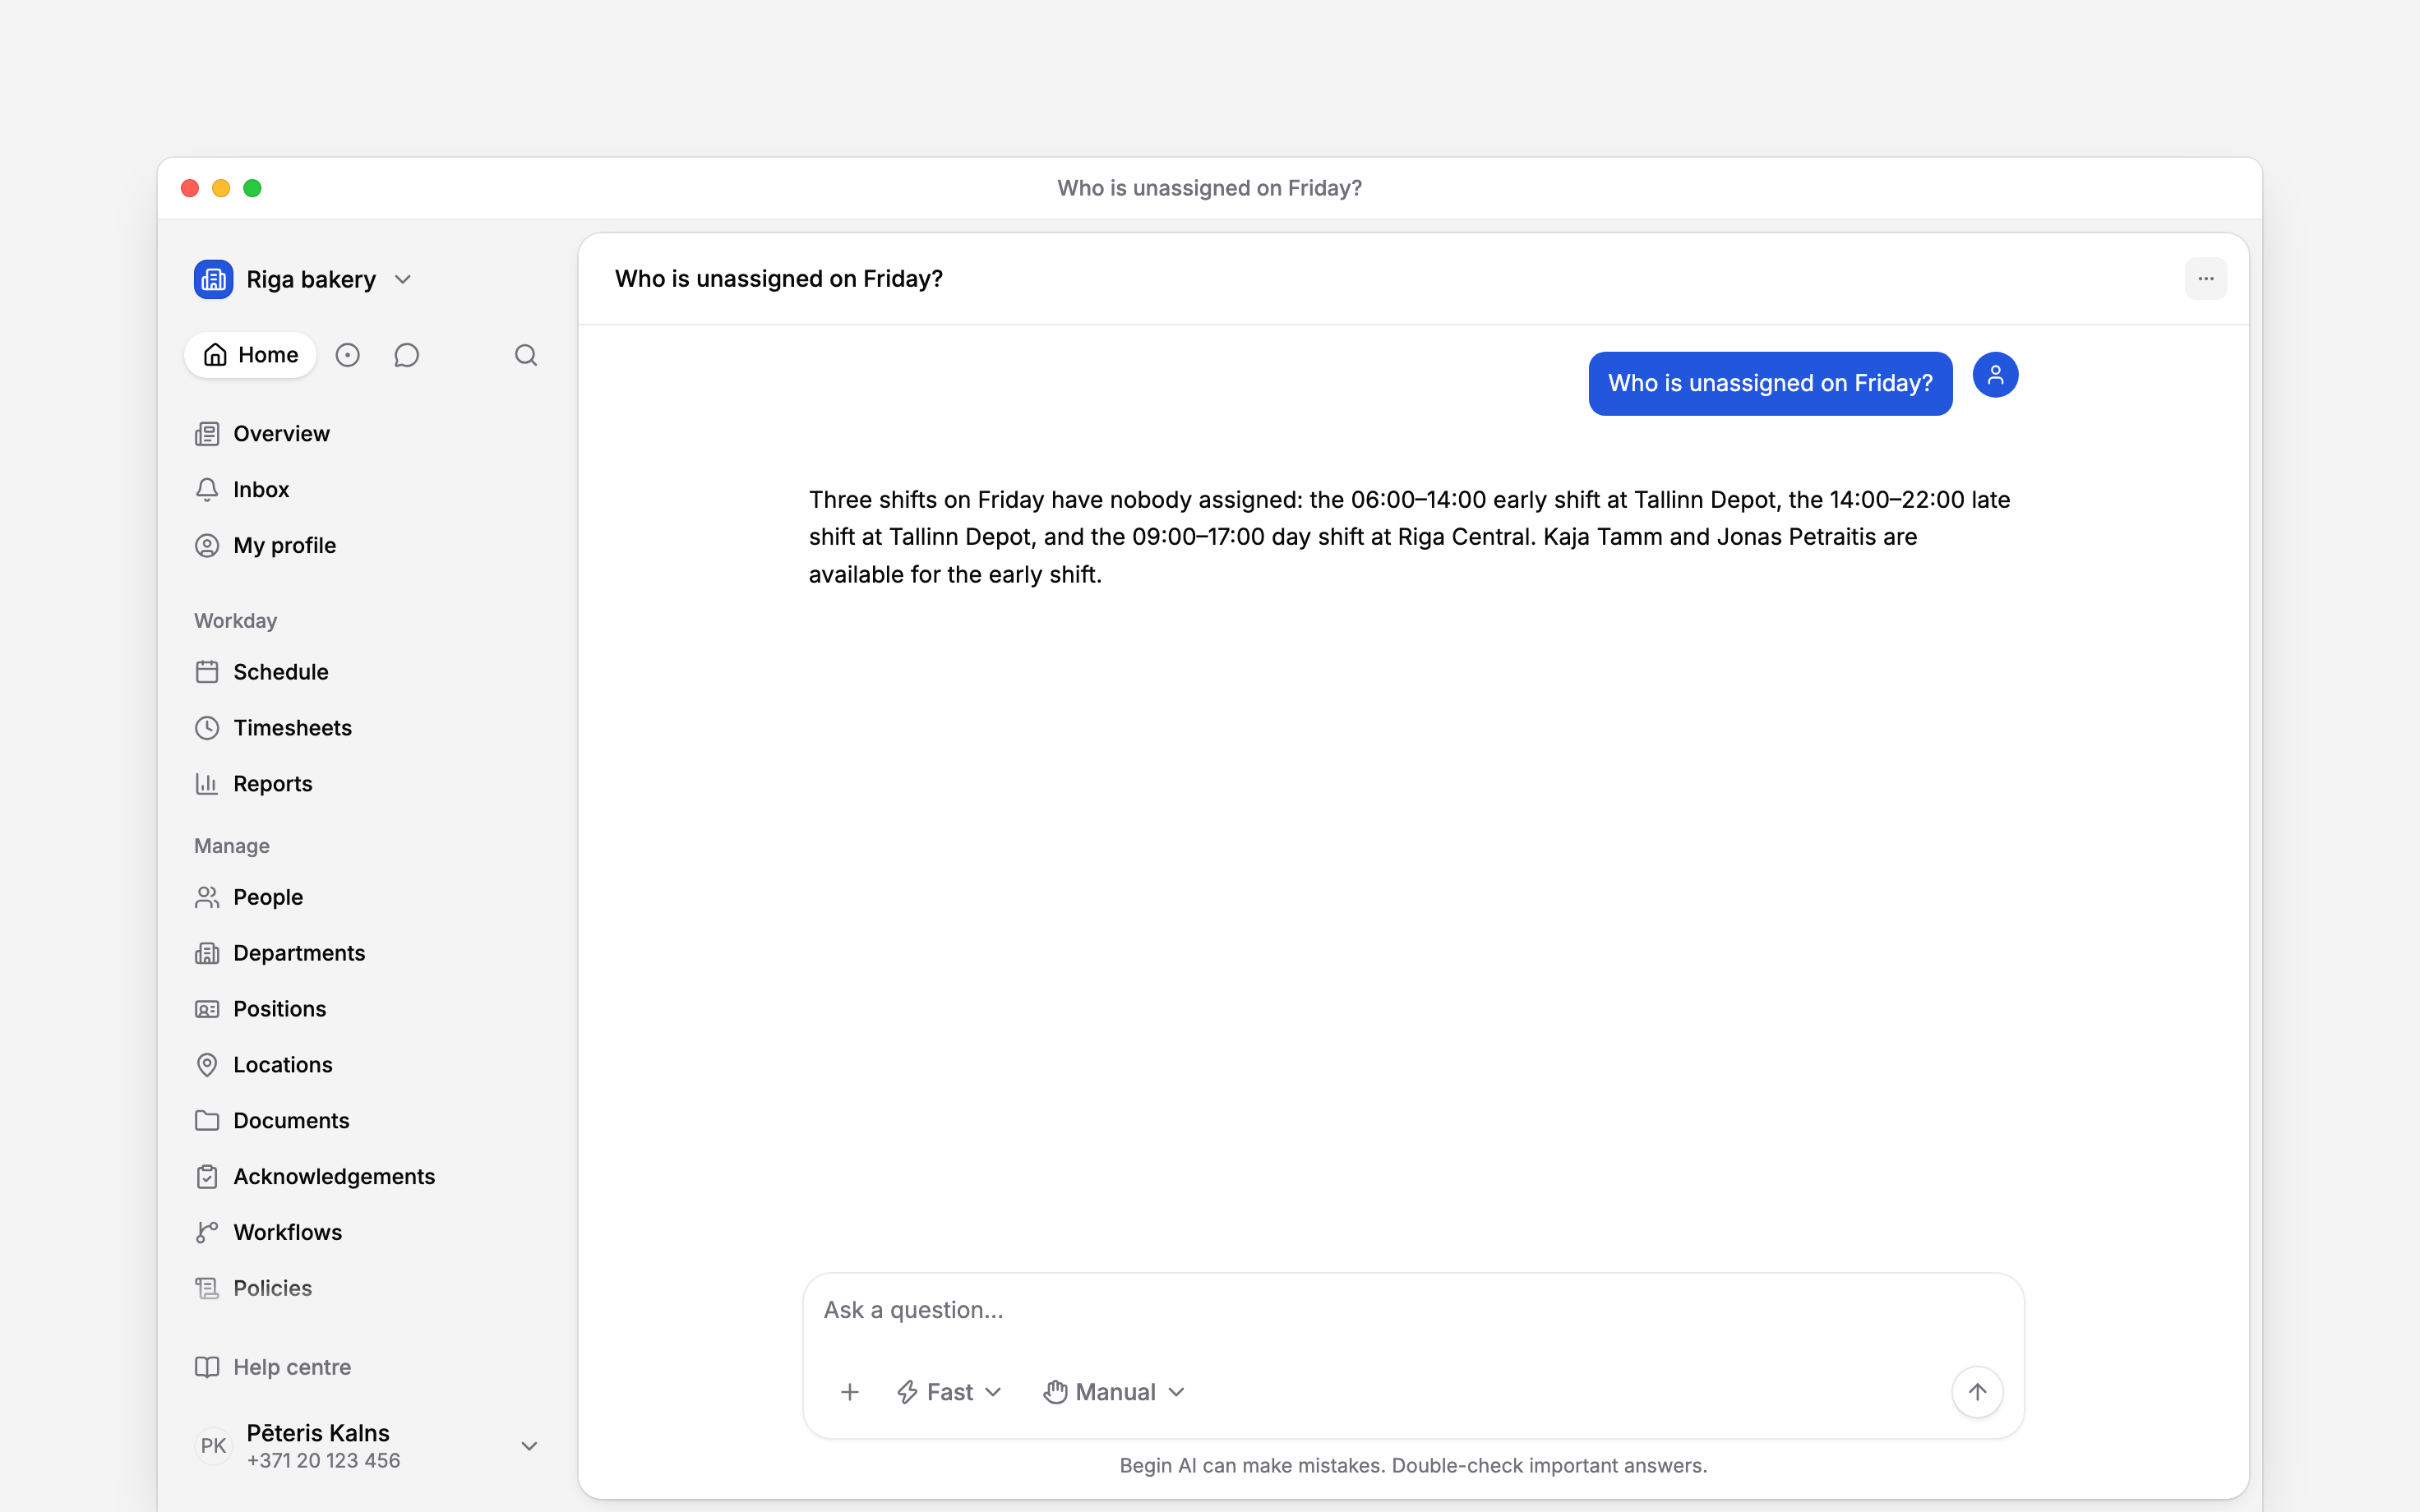The height and width of the screenshot is (1512, 2420).
Task: Click the phone number +371 20 123 456
Action: tap(323, 1461)
